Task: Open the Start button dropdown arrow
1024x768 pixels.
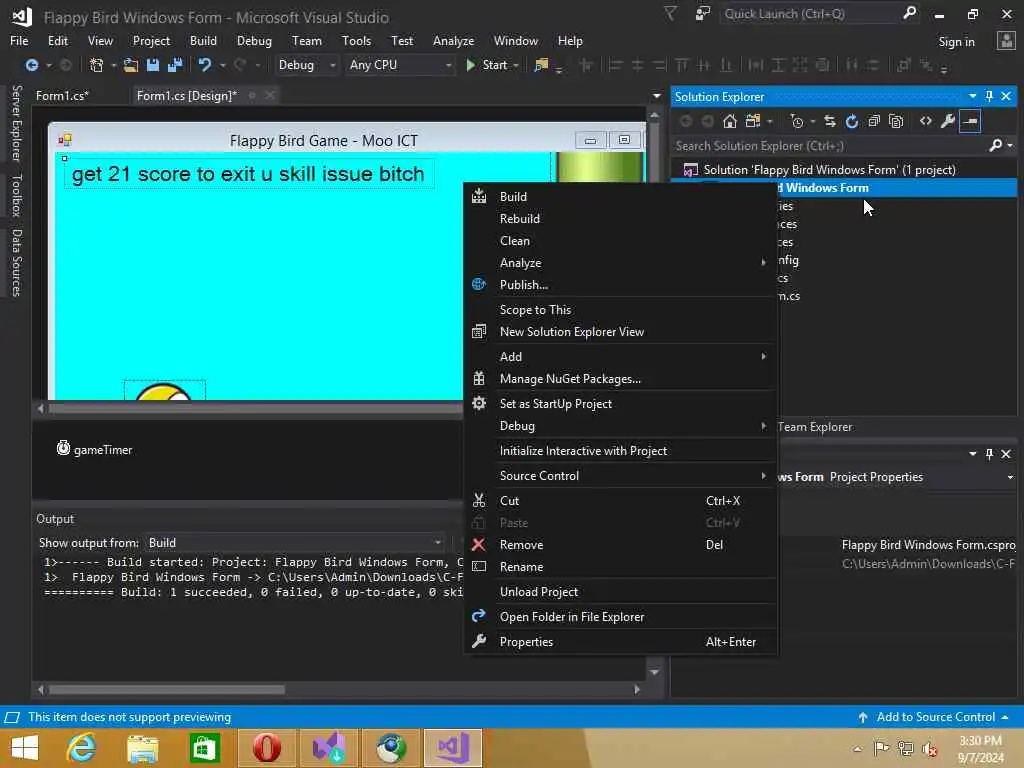Action: [x=516, y=65]
